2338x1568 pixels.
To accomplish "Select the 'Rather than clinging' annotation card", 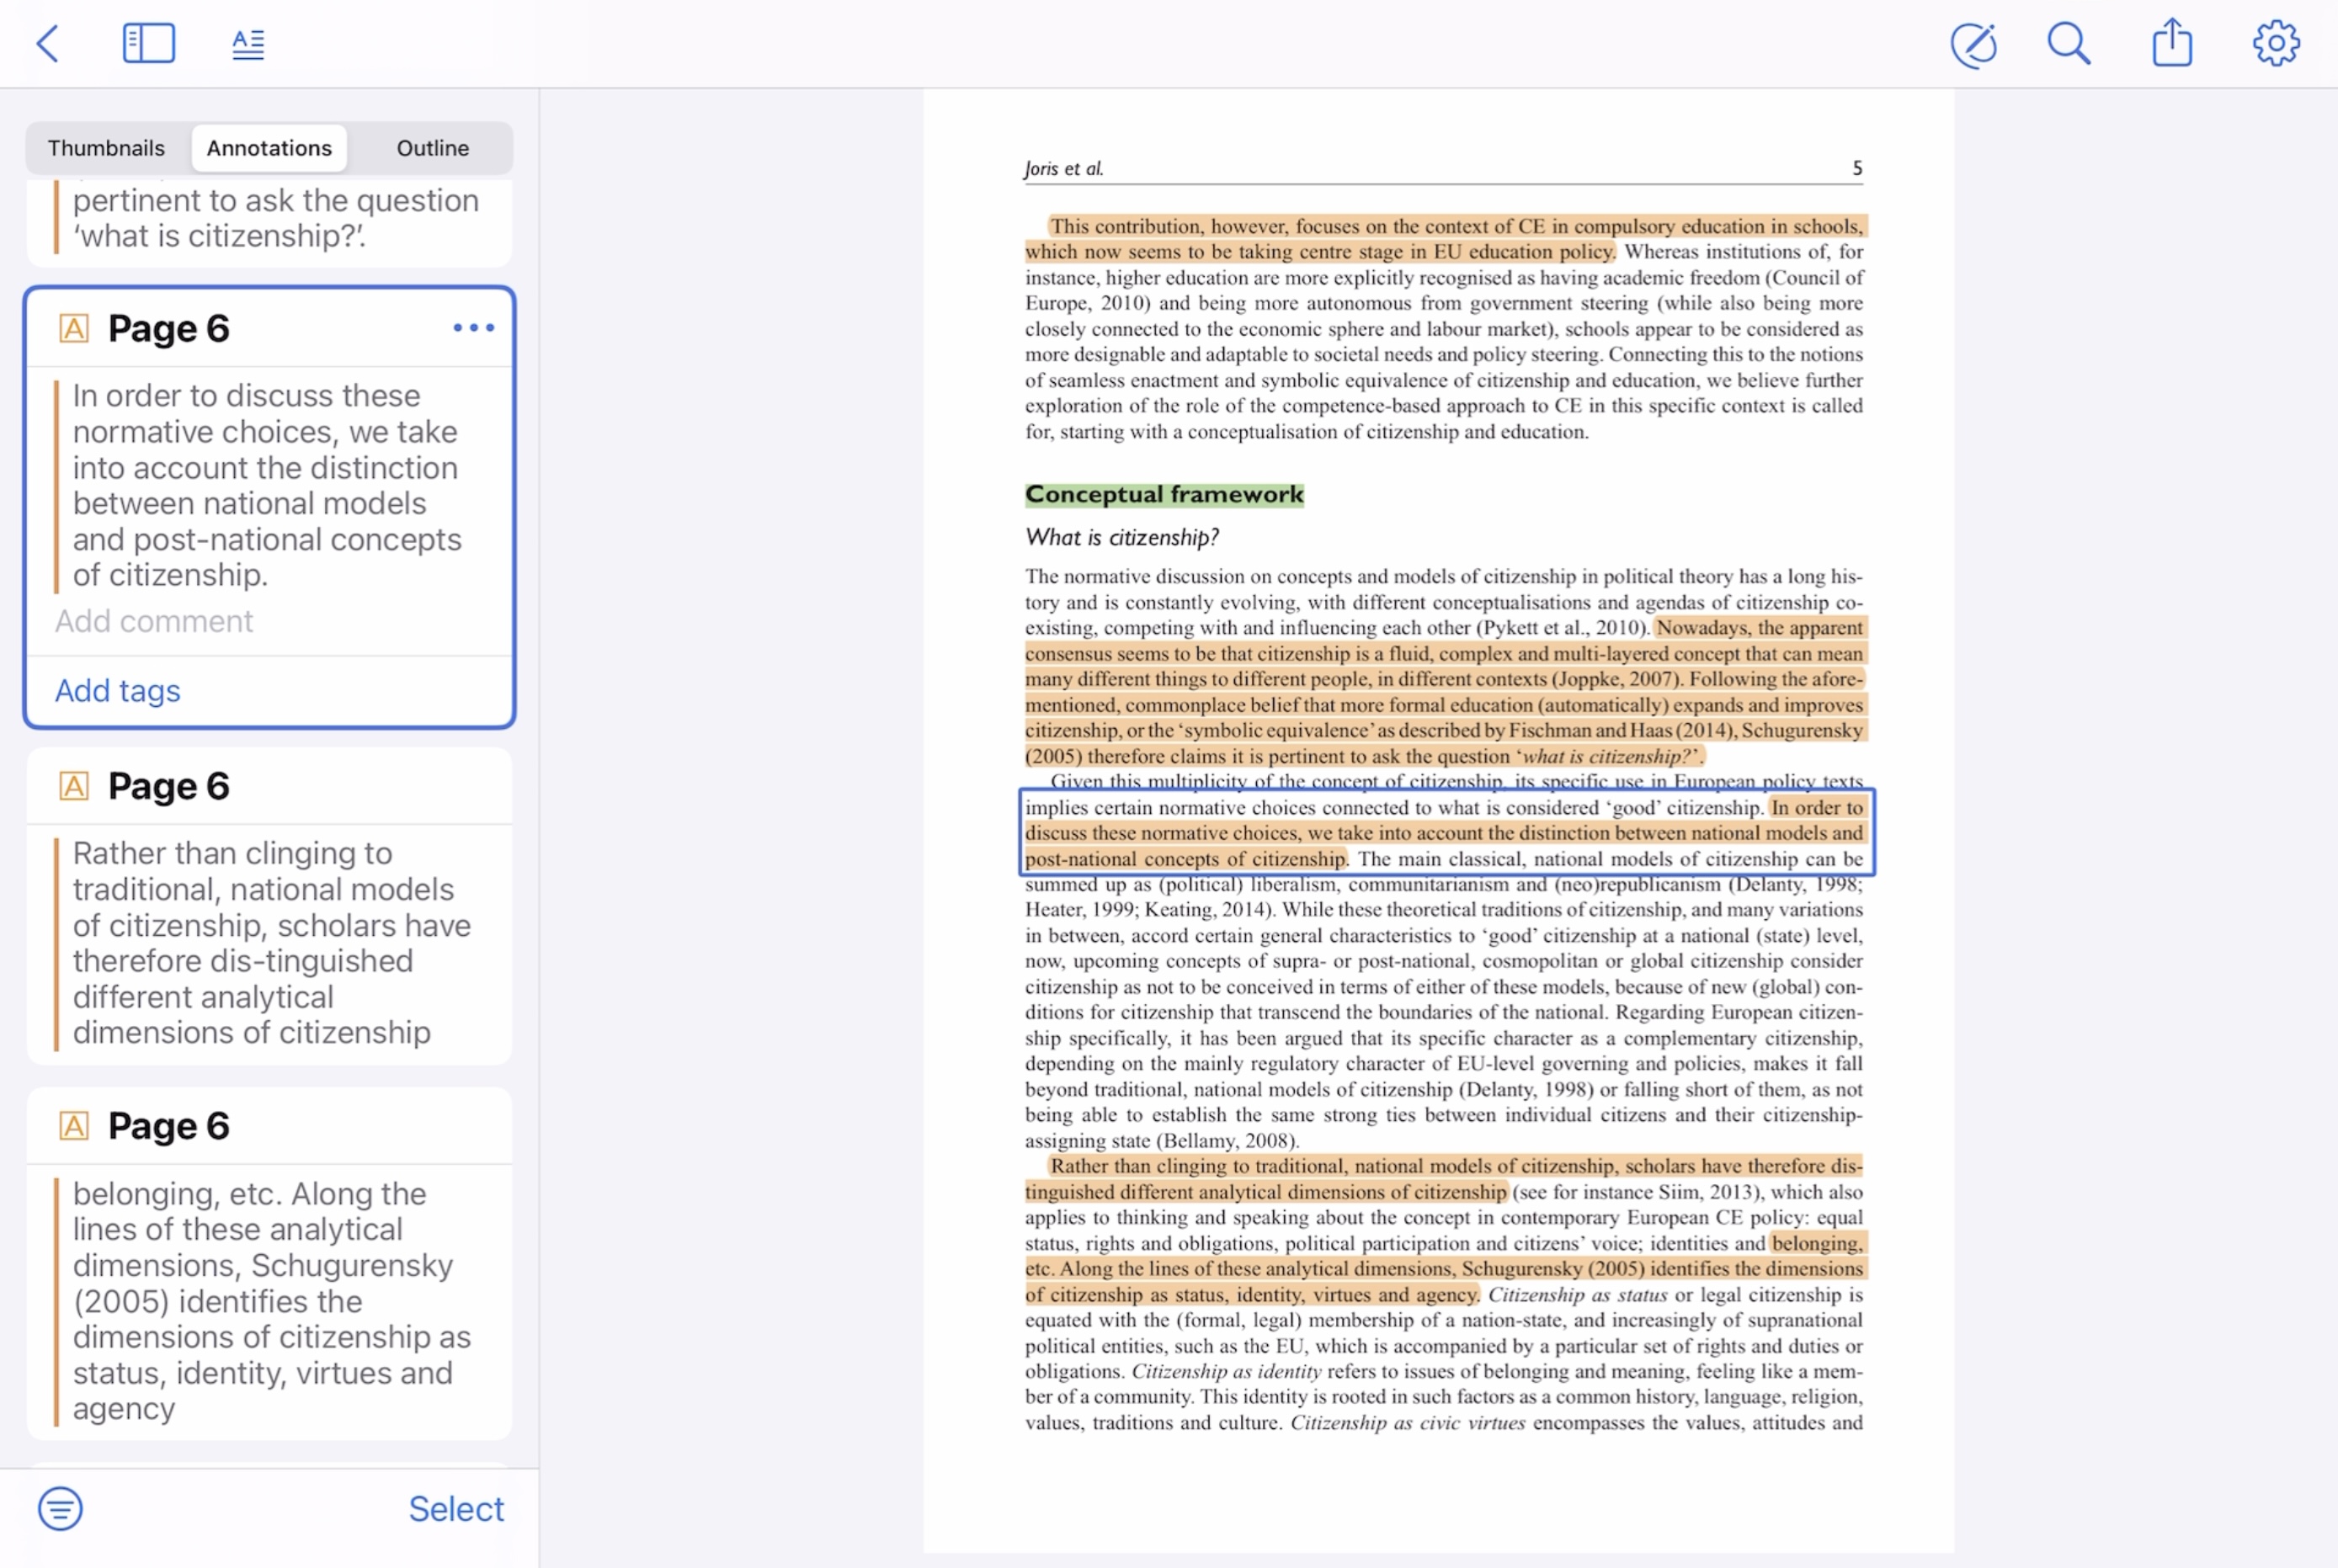I will coord(270,942).
